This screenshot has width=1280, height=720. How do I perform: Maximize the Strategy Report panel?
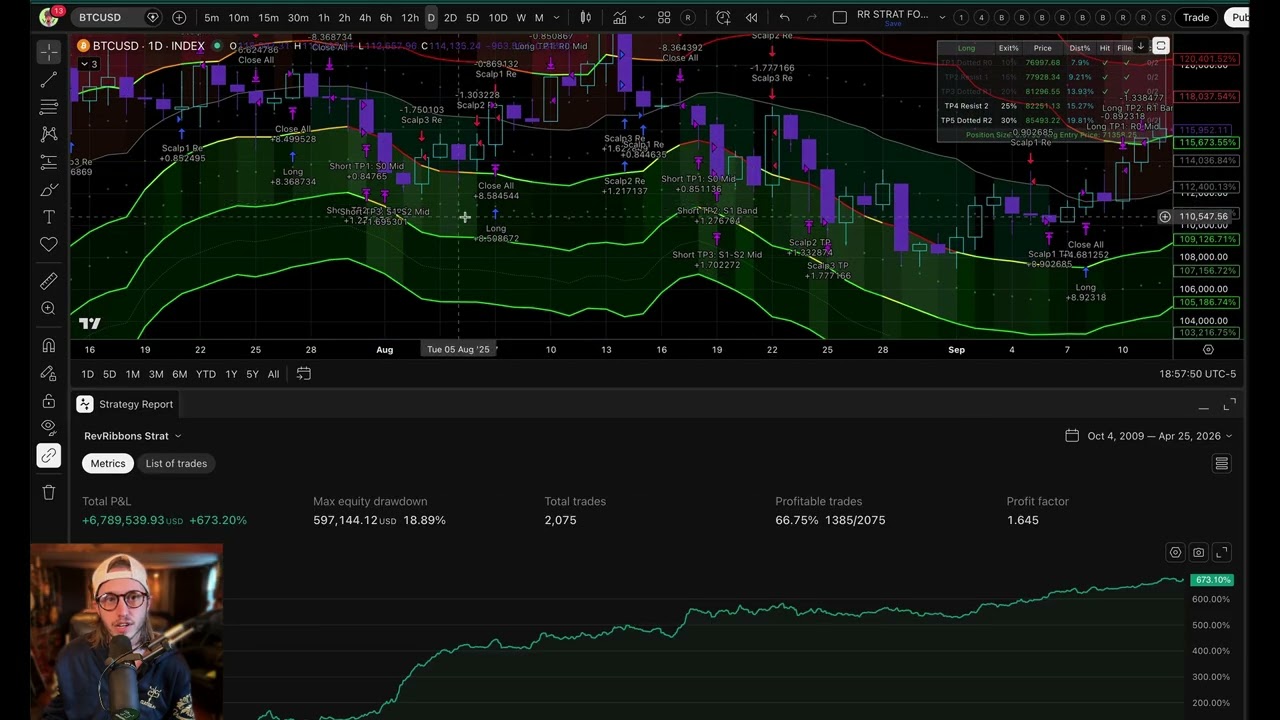1229,404
